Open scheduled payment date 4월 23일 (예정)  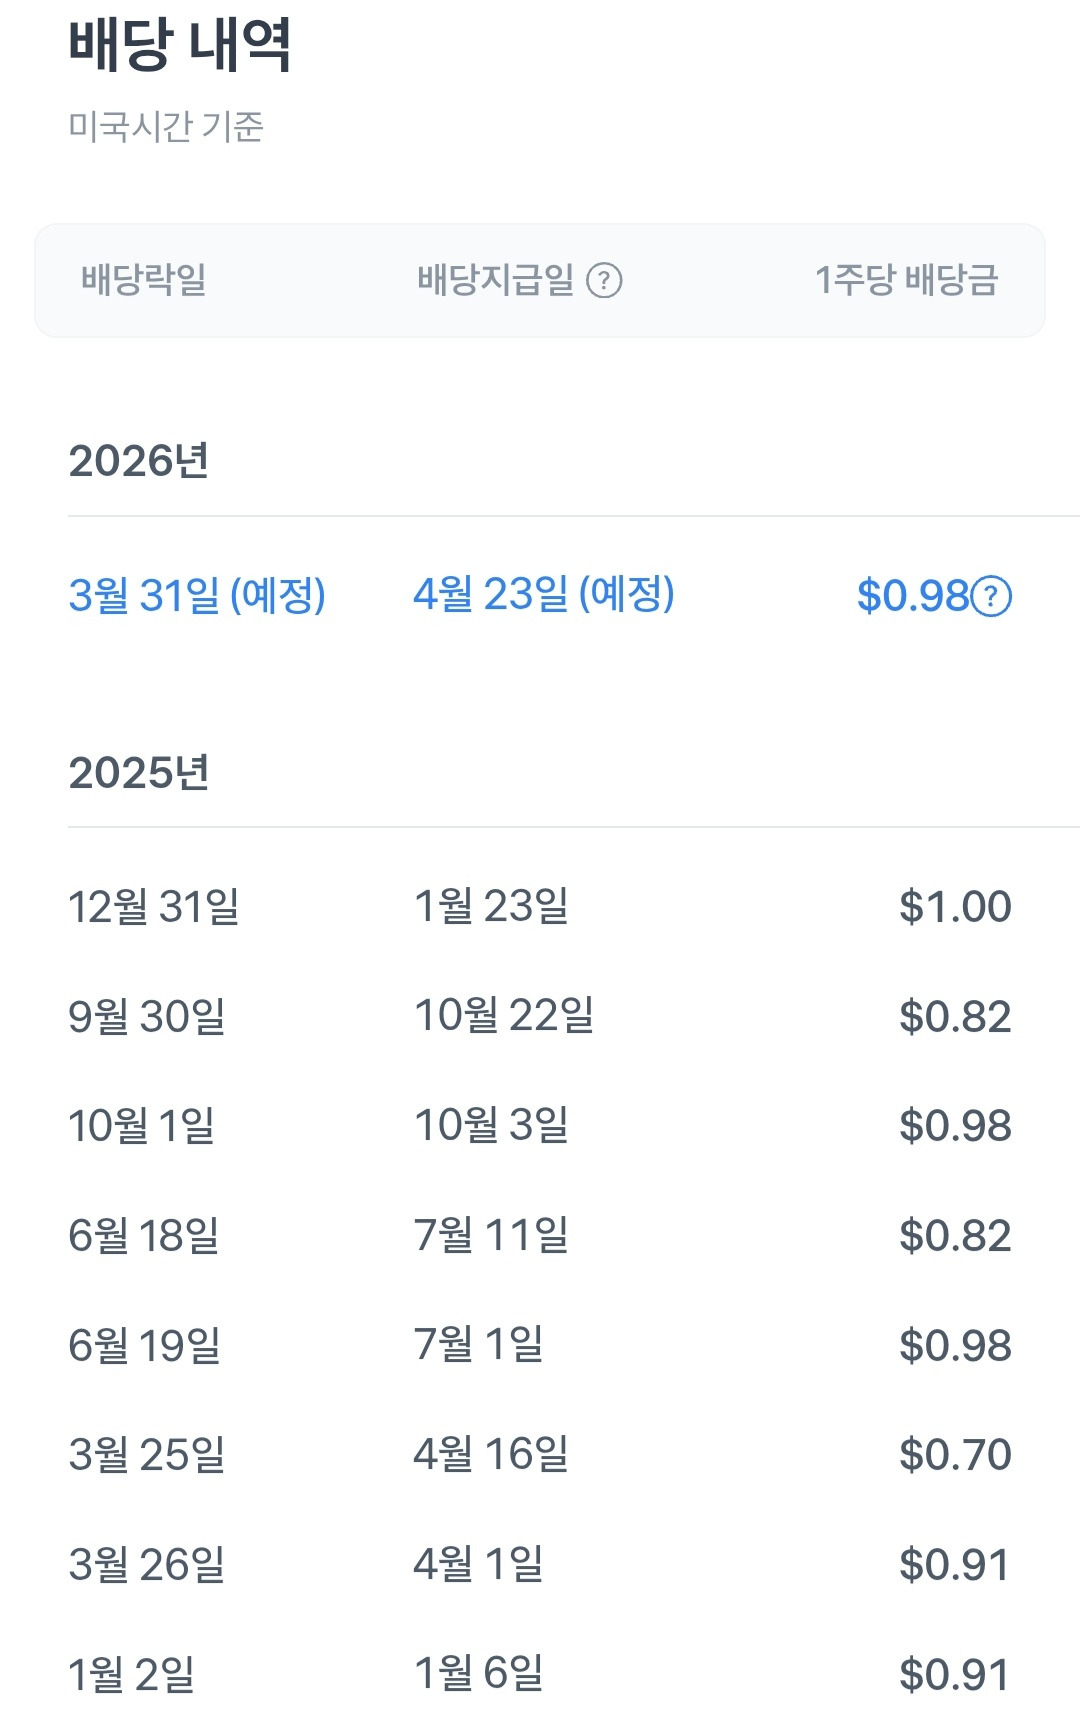tap(544, 595)
